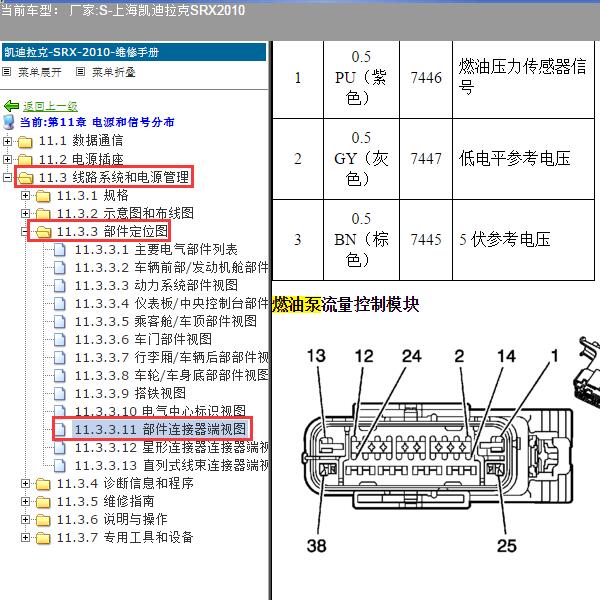Viewport: 600px width, 600px height.
Task: Open 11.3.3.12 星形连接器连接器端视图
Action: 171,447
